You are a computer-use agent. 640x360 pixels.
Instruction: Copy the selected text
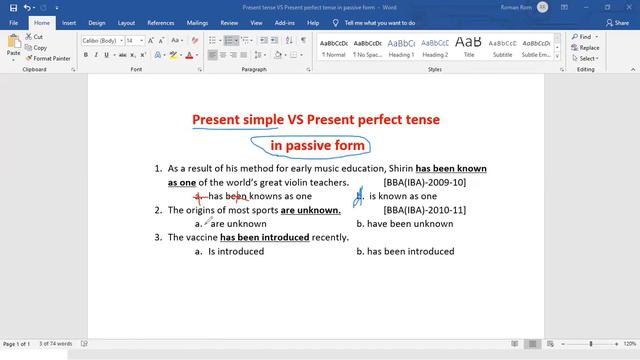pos(36,48)
